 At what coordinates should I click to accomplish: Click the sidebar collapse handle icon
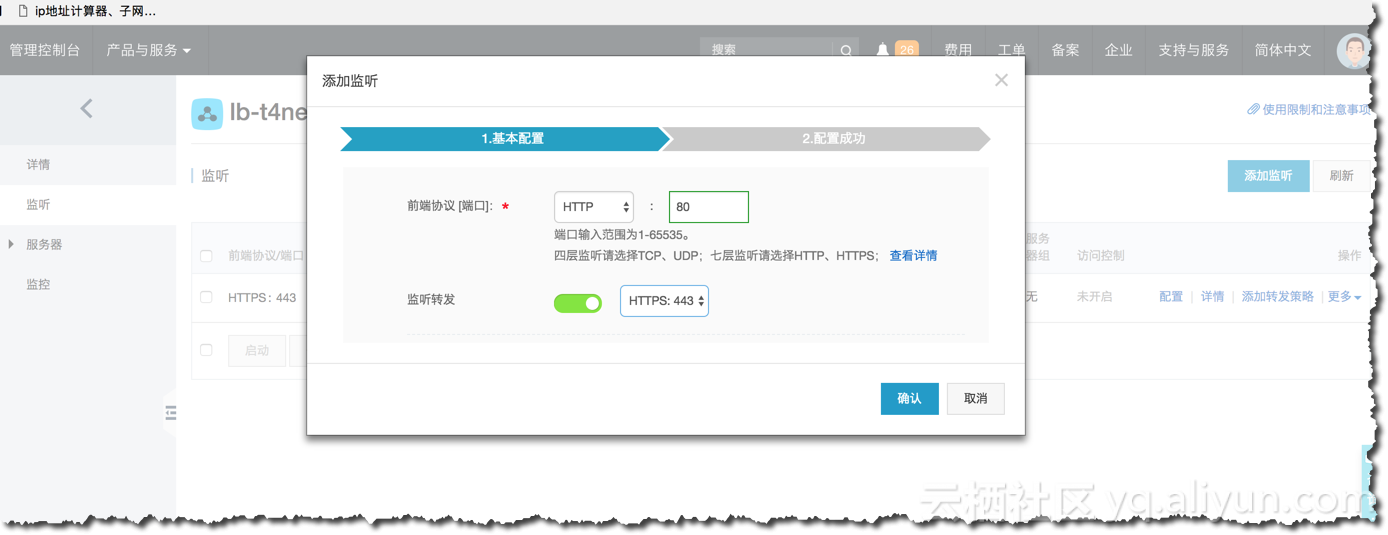[x=170, y=412]
